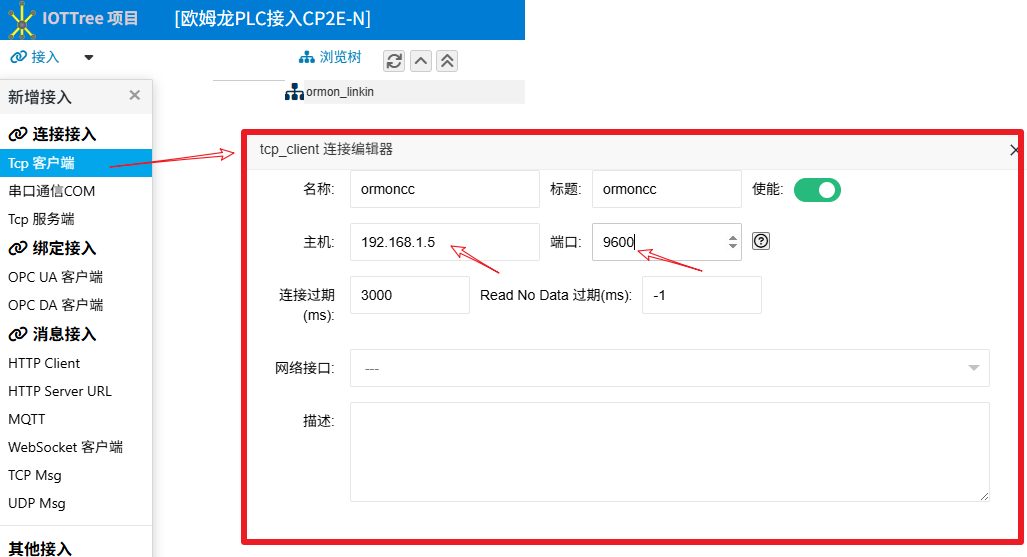The width and height of the screenshot is (1027, 557).
Task: Increase port value with stepper up
Action: click(x=732, y=237)
